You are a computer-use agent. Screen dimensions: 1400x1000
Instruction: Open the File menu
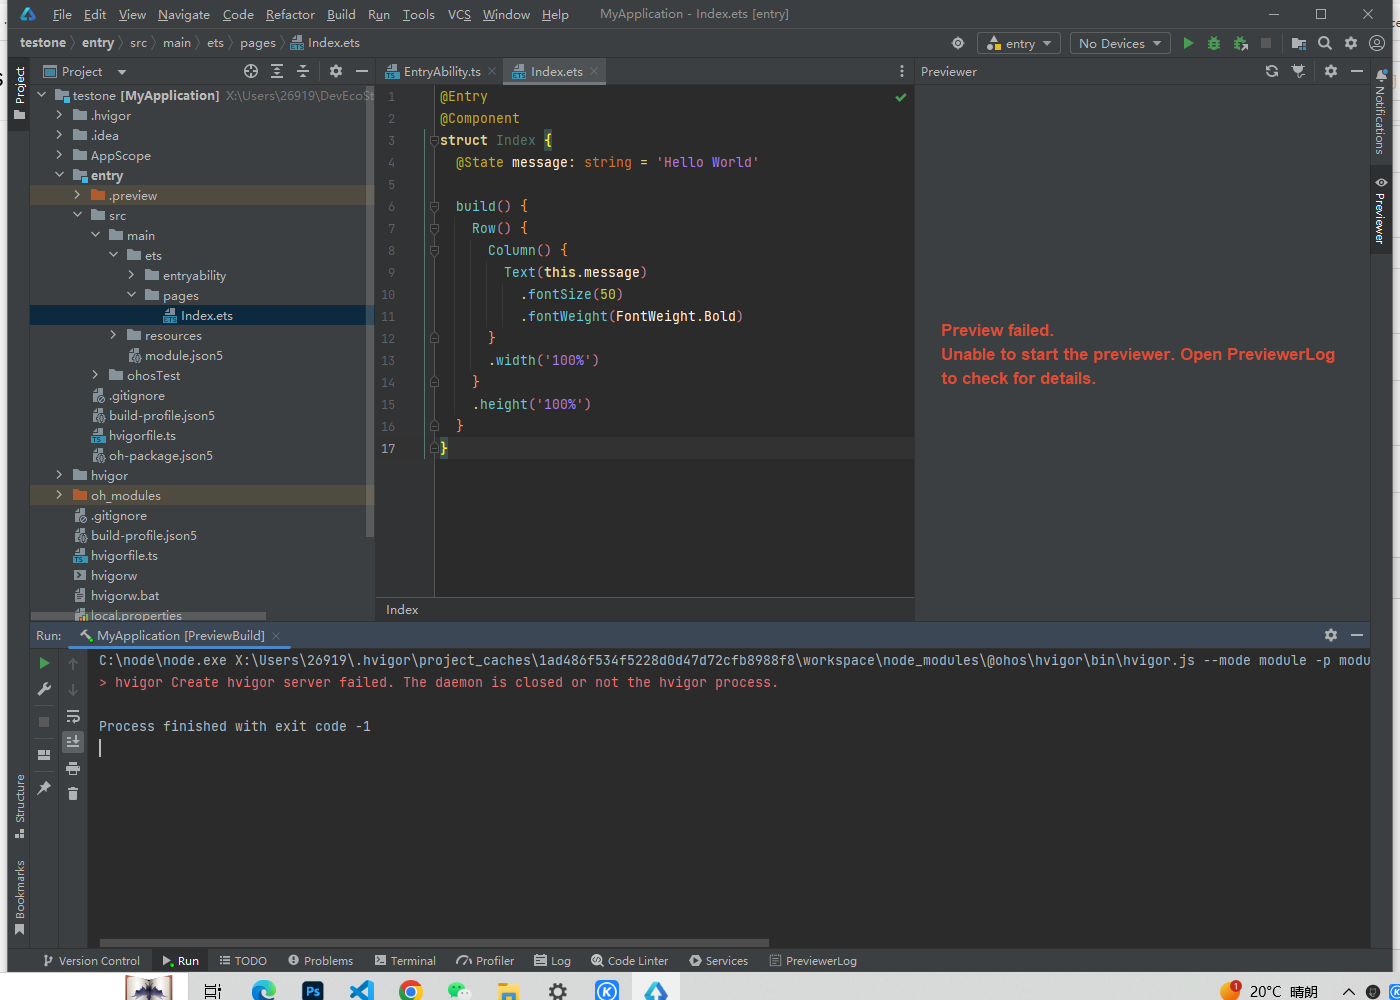[62, 14]
